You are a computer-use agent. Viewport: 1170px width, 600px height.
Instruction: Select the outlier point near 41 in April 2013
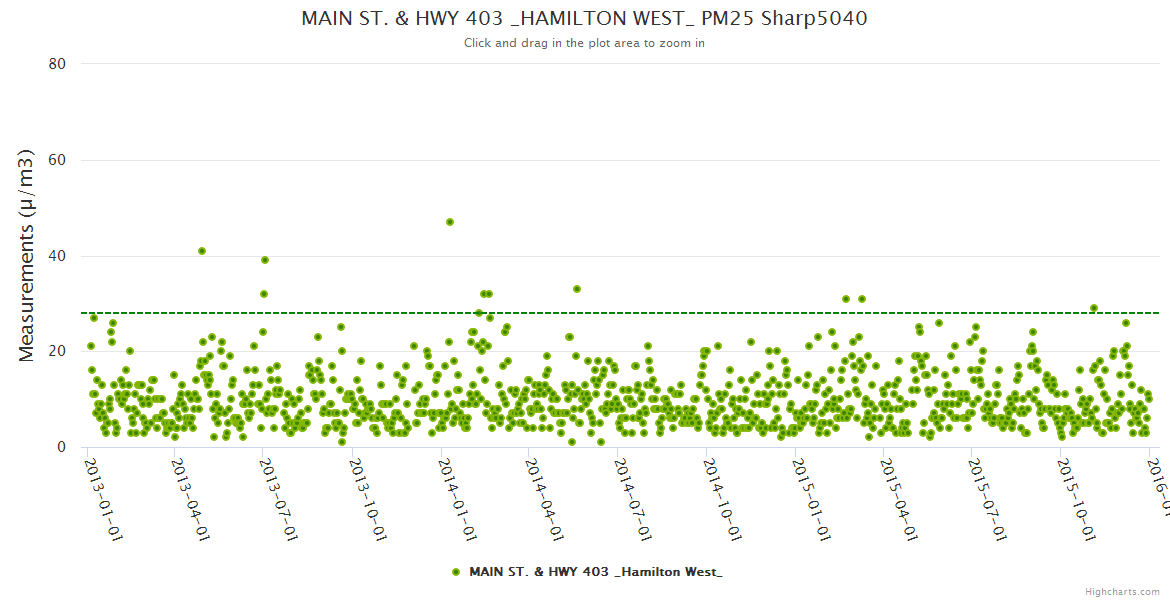click(x=202, y=251)
